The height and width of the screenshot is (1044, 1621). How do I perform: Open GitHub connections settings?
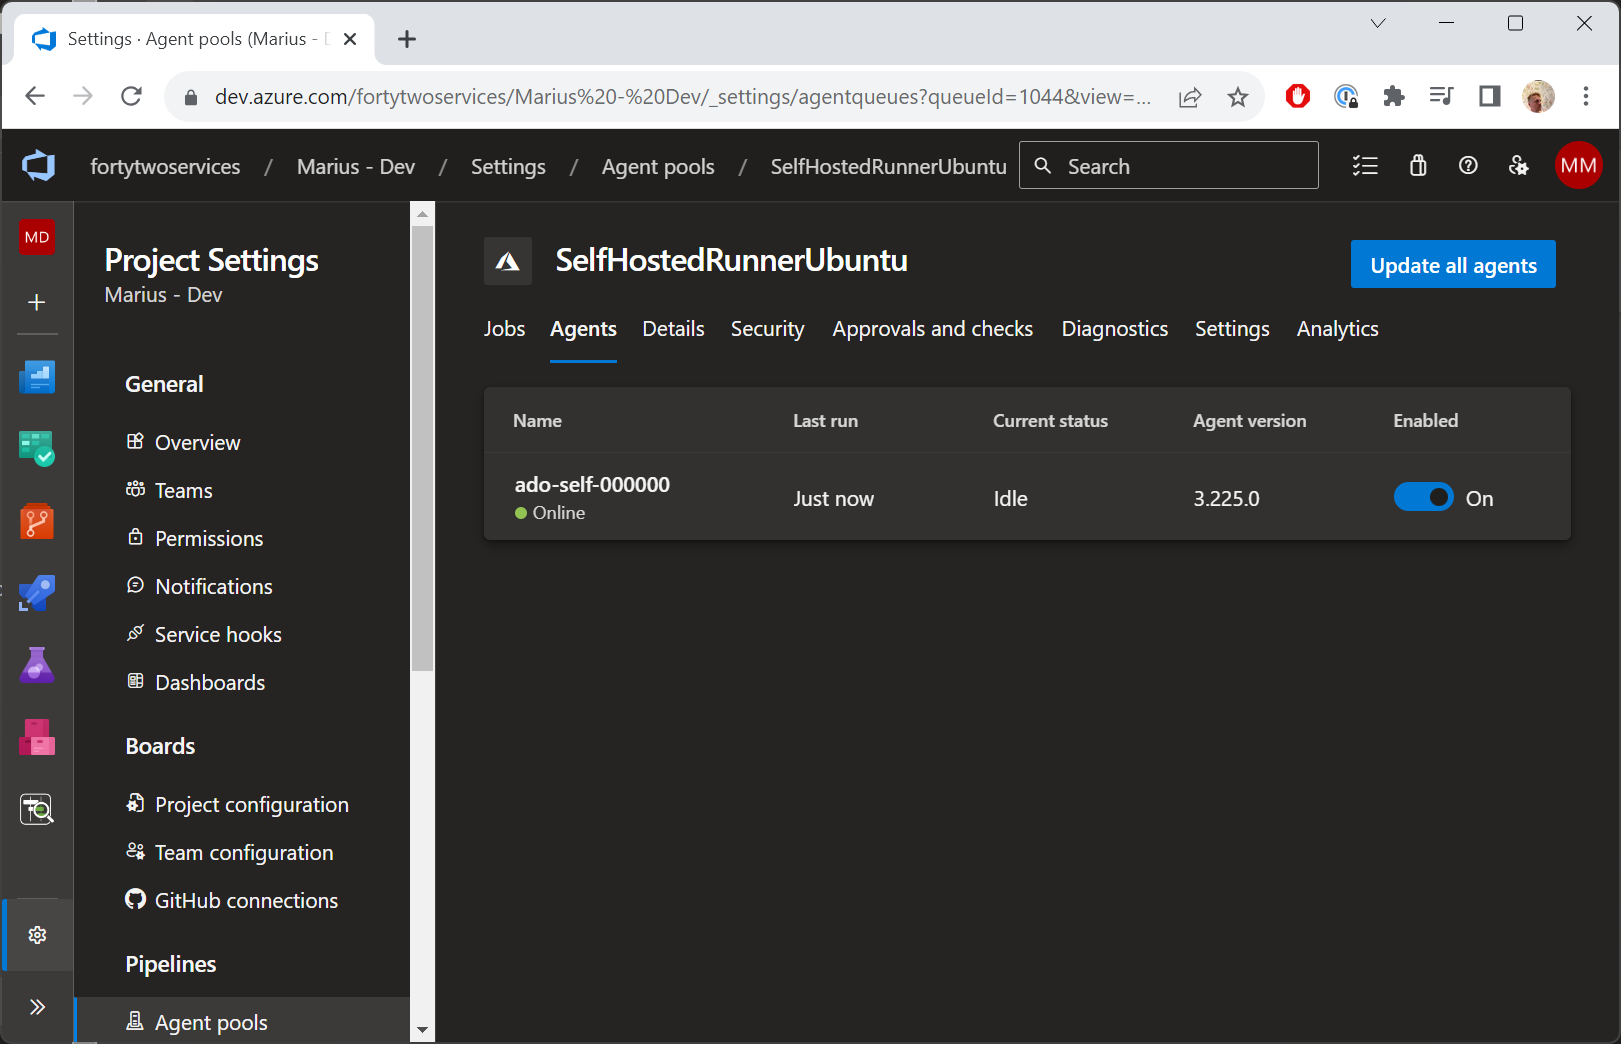(246, 901)
